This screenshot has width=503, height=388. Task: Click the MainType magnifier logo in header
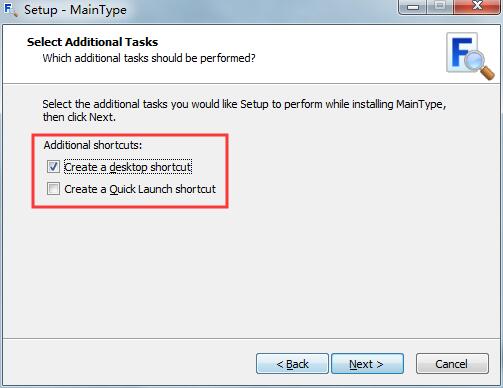tap(470, 56)
